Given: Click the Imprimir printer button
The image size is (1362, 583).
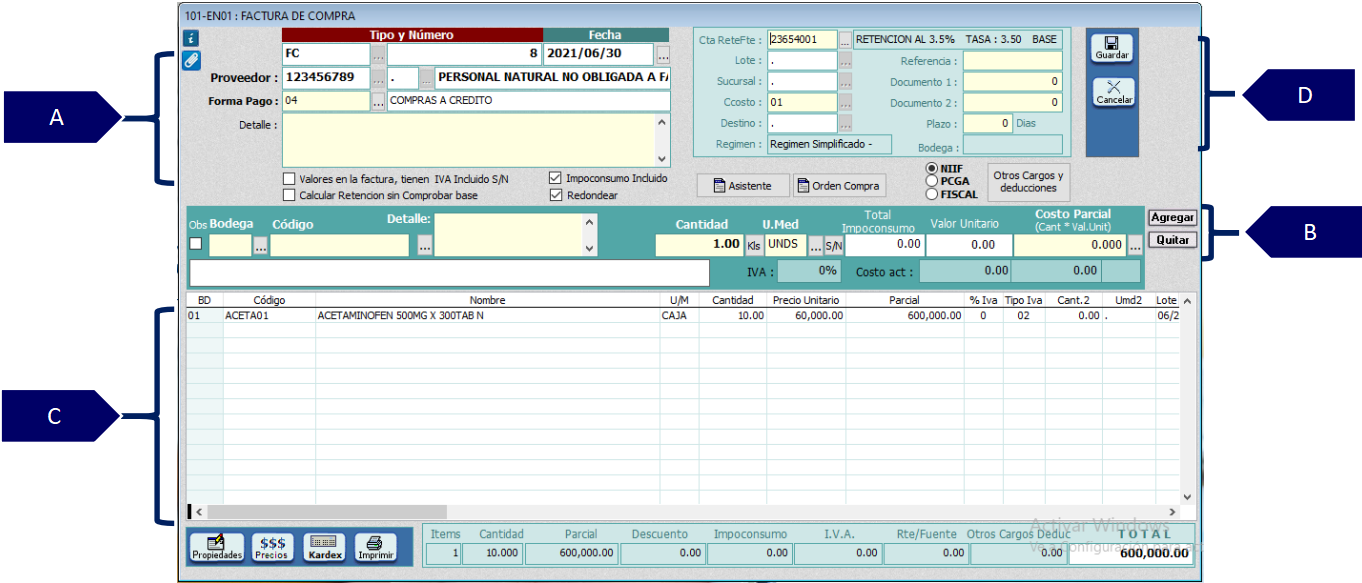Looking at the screenshot, I should [376, 548].
